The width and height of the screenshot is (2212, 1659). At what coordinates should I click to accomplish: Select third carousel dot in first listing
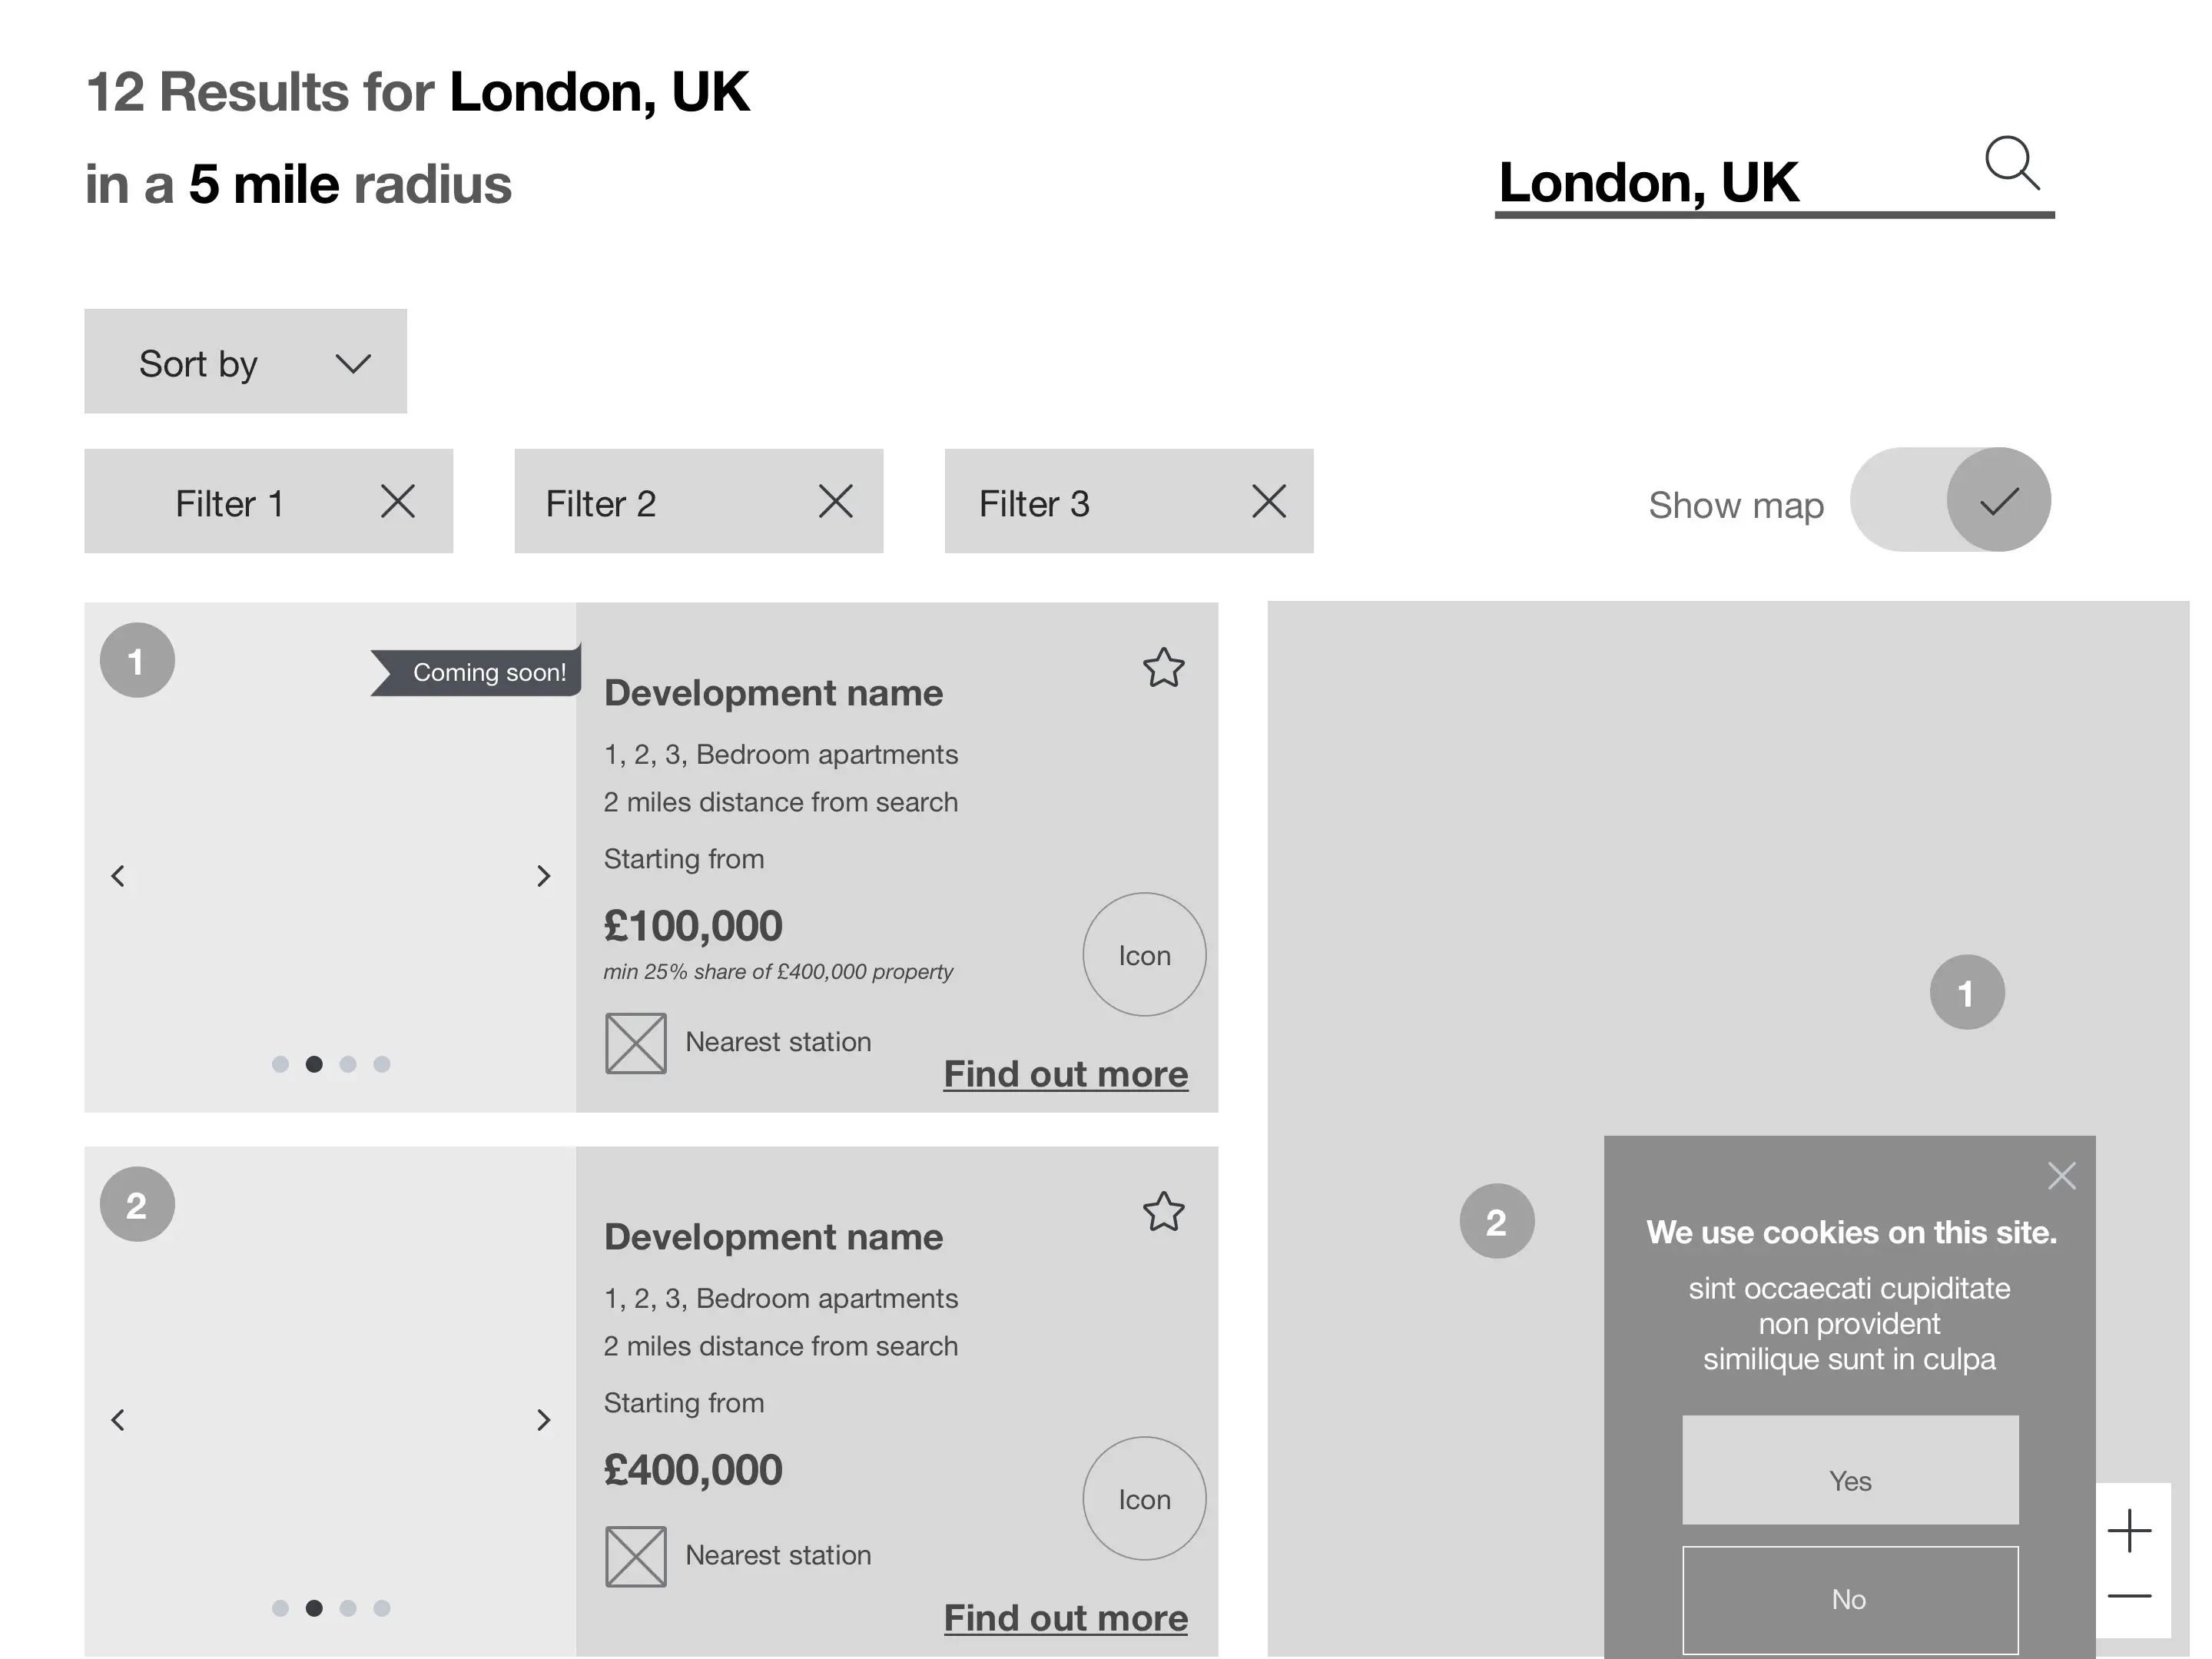click(x=348, y=1064)
